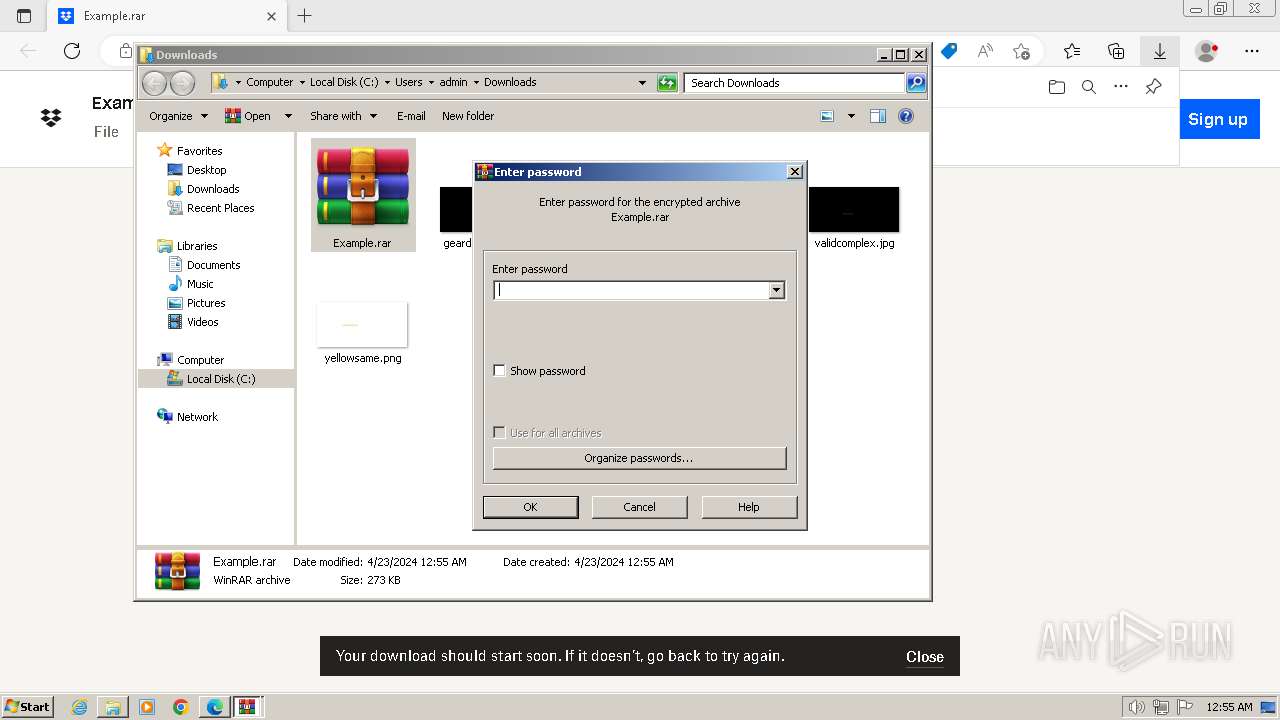Cancel the Enter password dialog
1280x720 pixels.
[x=639, y=507]
